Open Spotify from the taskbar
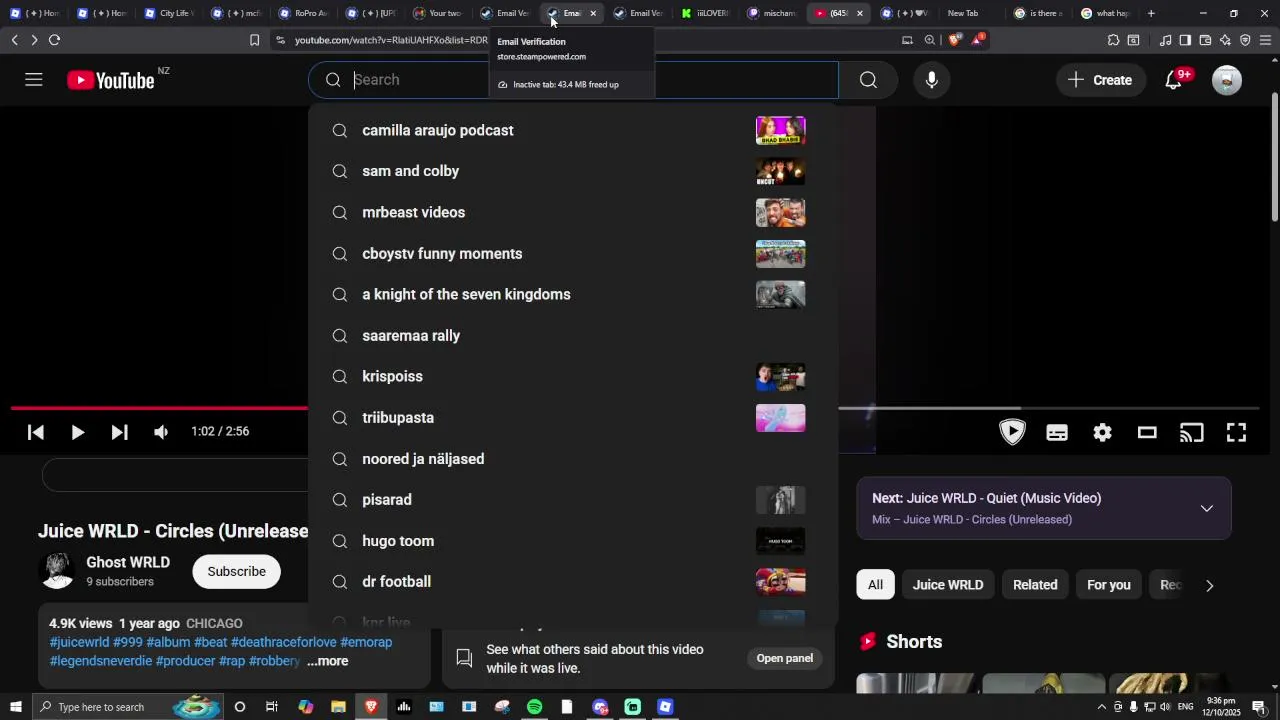This screenshot has width=1280, height=720. [x=534, y=707]
